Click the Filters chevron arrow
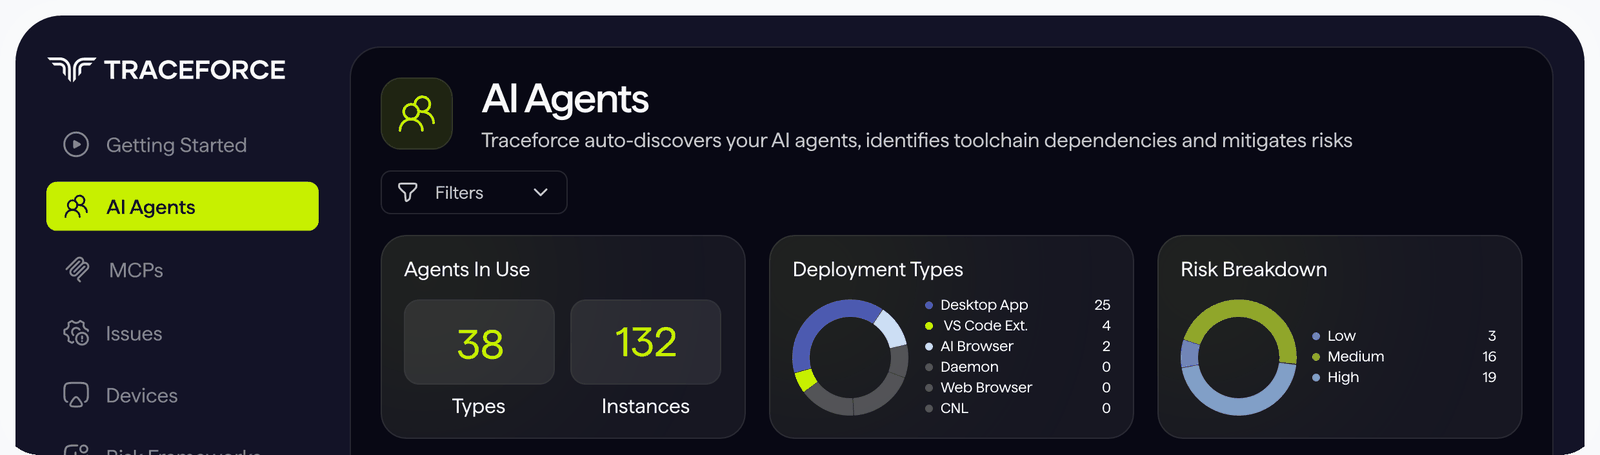The image size is (1600, 455). [x=541, y=192]
